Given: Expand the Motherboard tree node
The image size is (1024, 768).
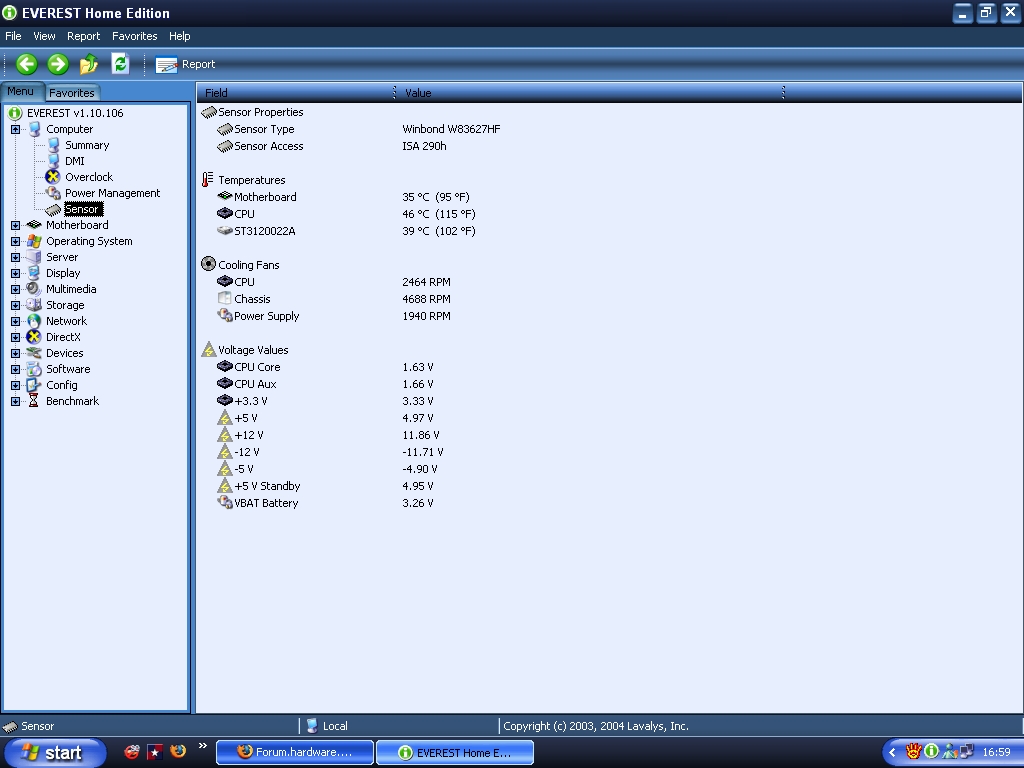Looking at the screenshot, I should 15,225.
